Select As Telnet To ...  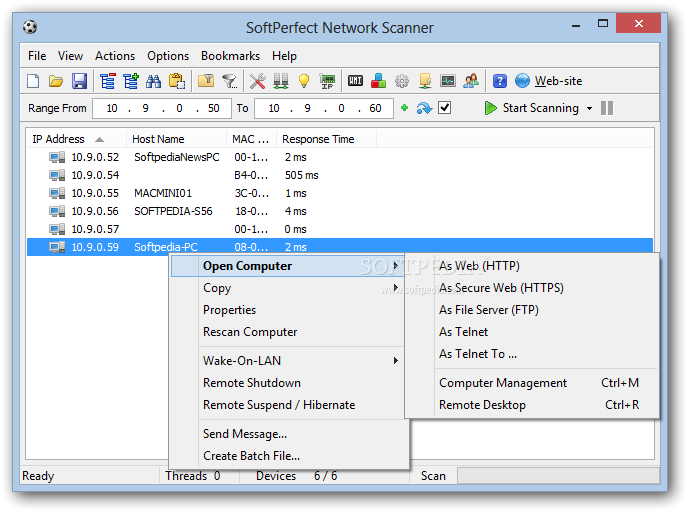point(532,354)
